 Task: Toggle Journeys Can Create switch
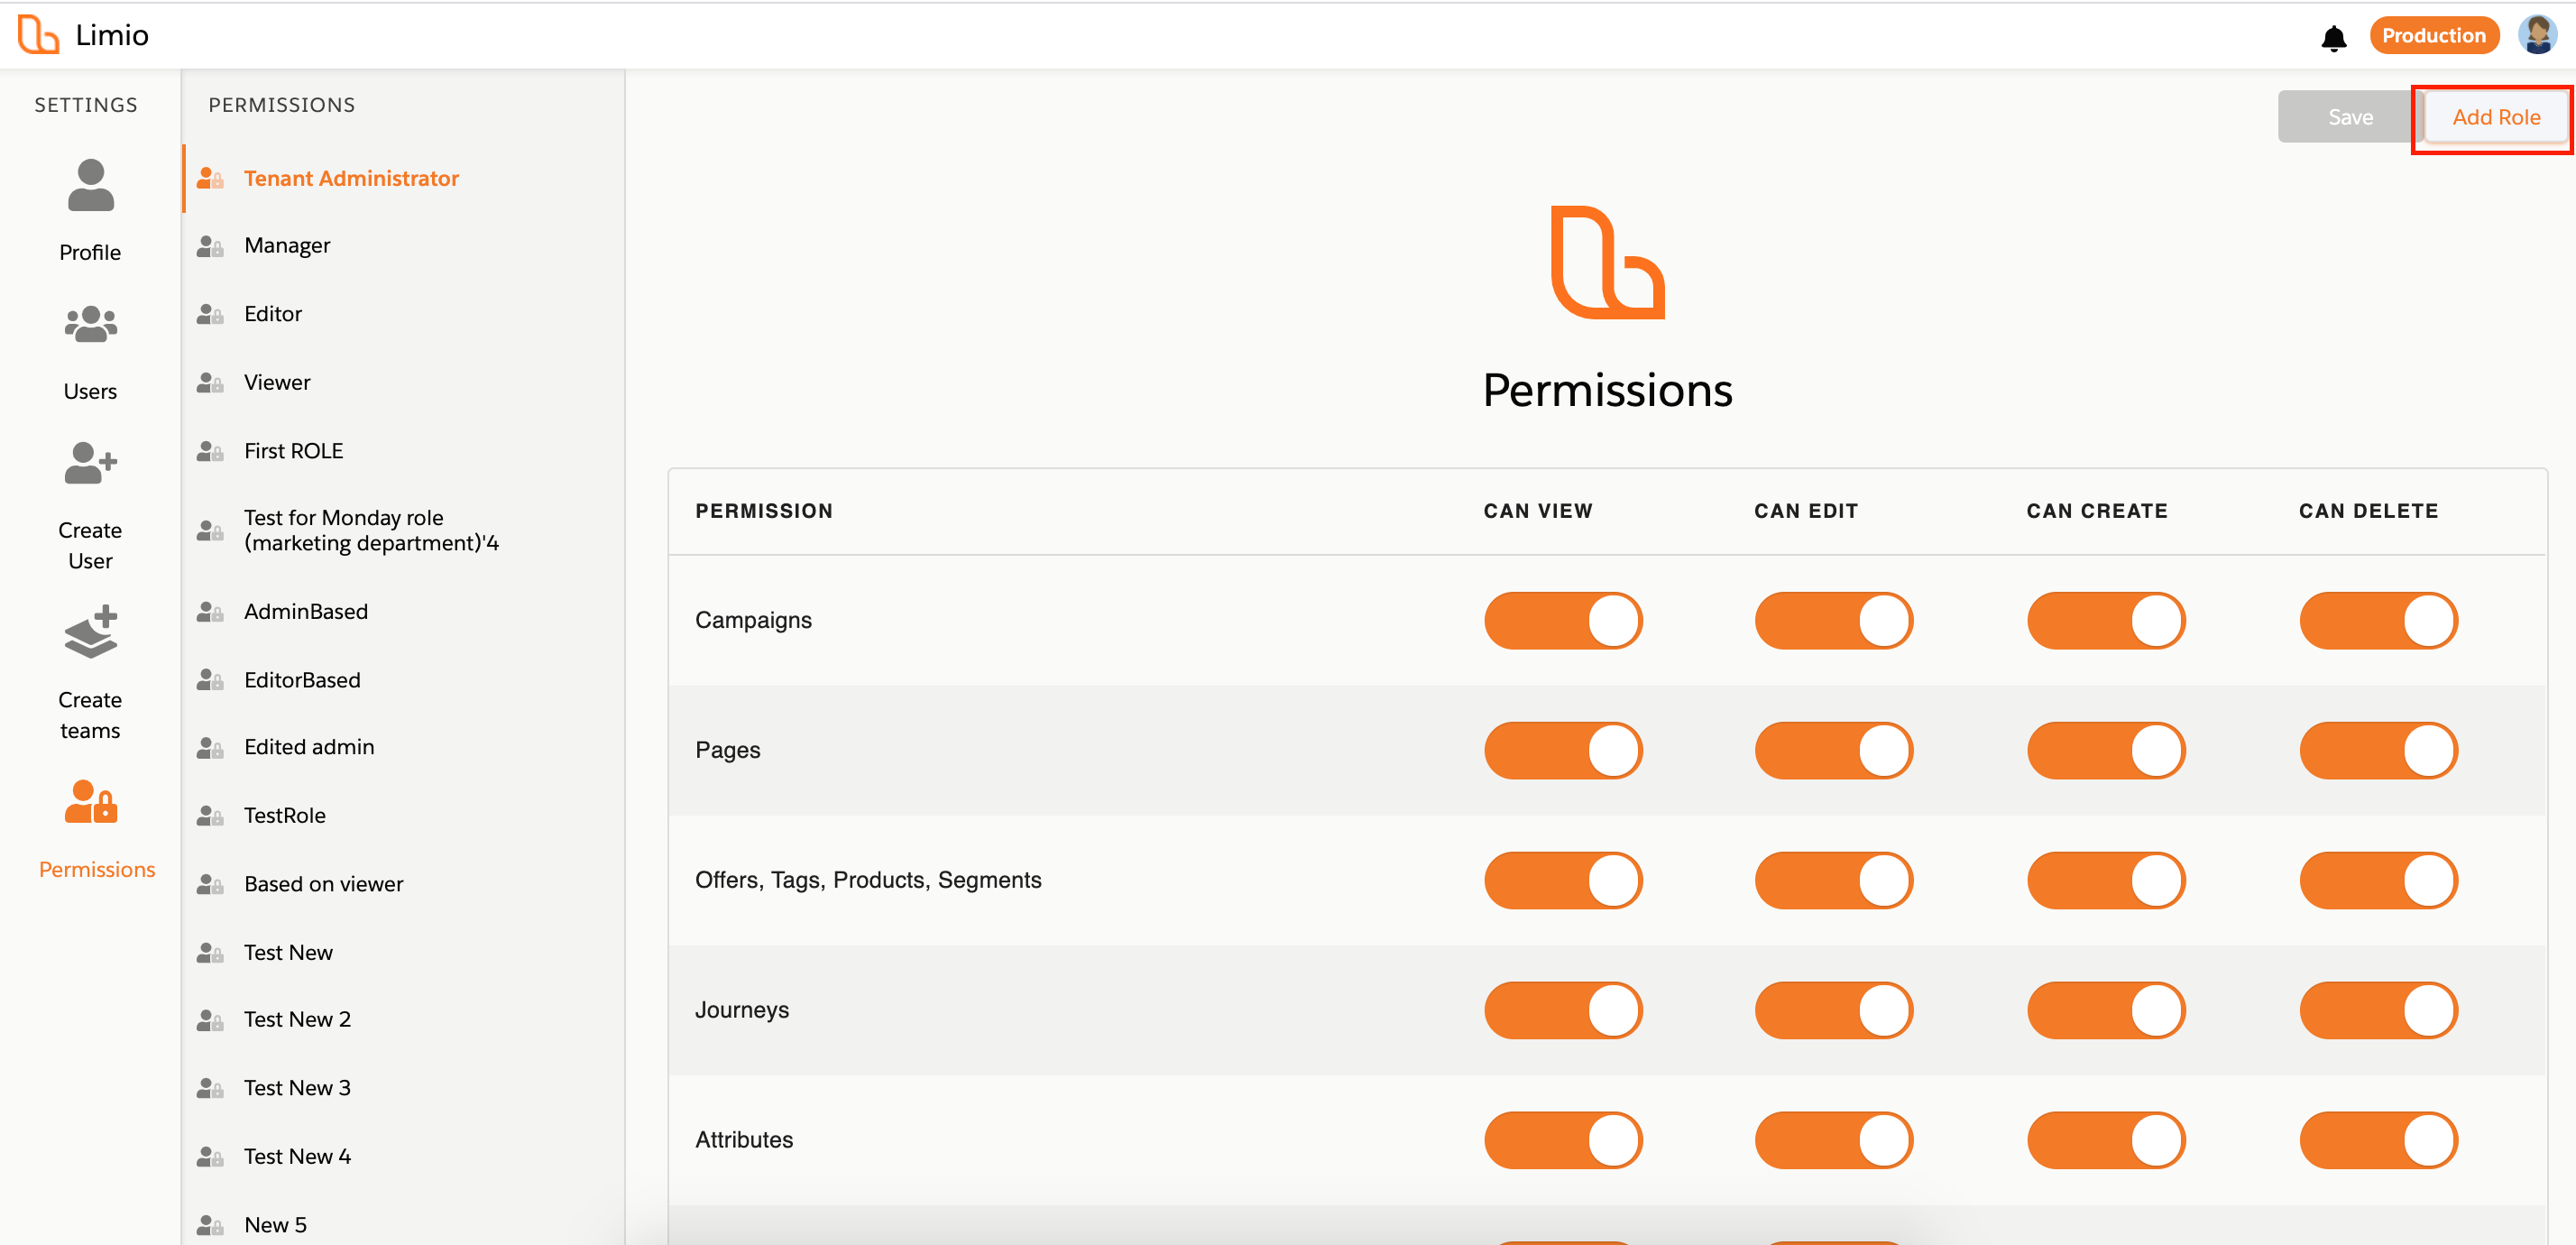[2105, 1010]
